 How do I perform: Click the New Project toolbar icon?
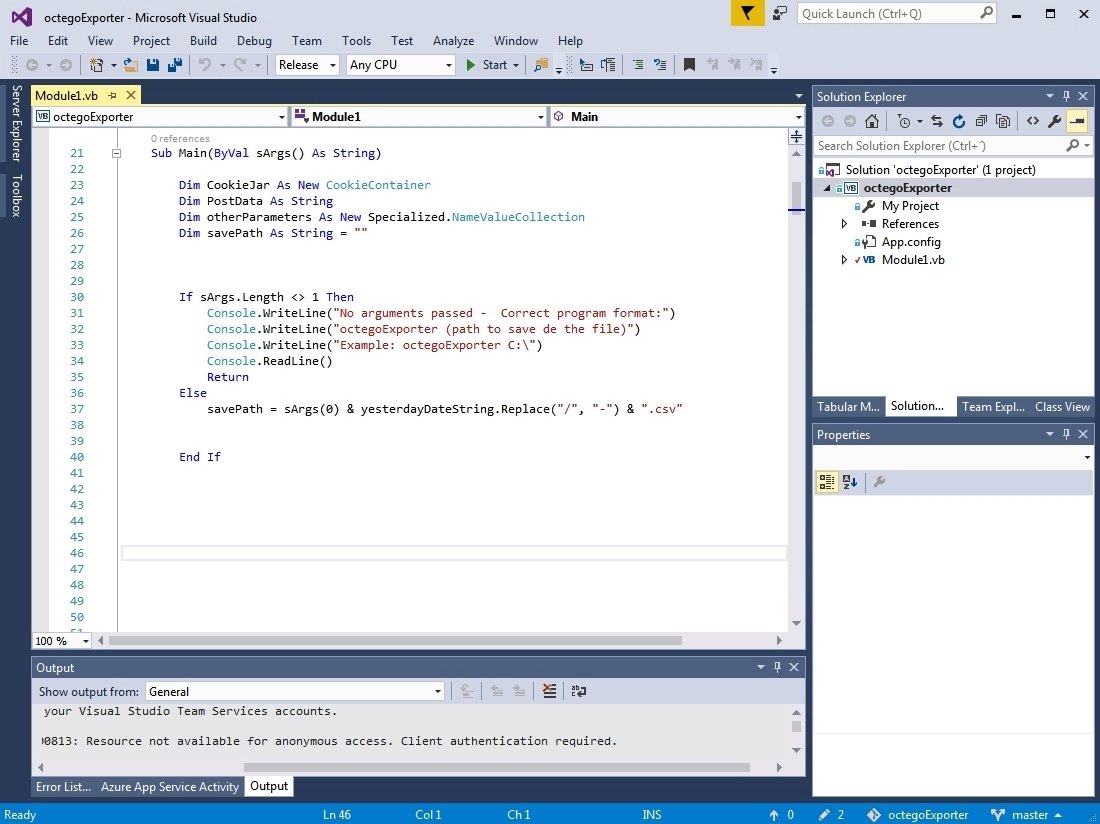(x=96, y=65)
